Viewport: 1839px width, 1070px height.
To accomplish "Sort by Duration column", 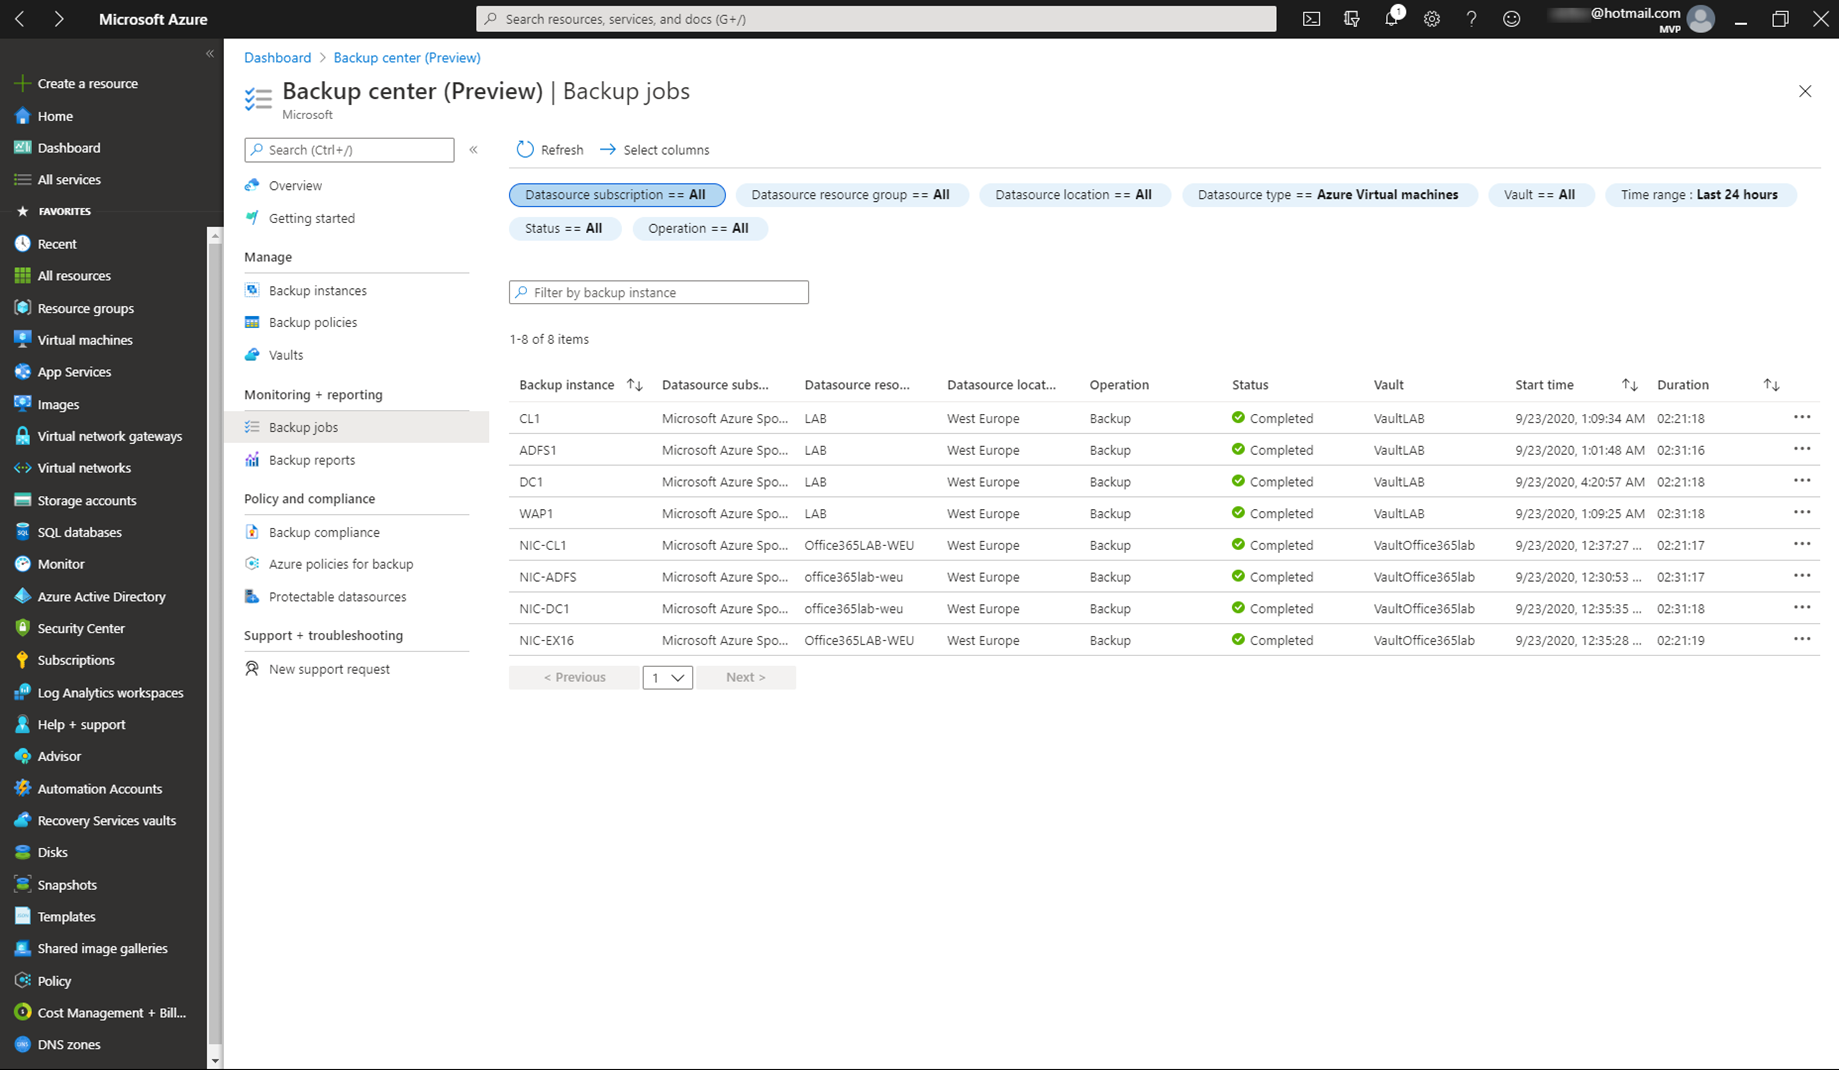I will pyautogui.click(x=1771, y=385).
